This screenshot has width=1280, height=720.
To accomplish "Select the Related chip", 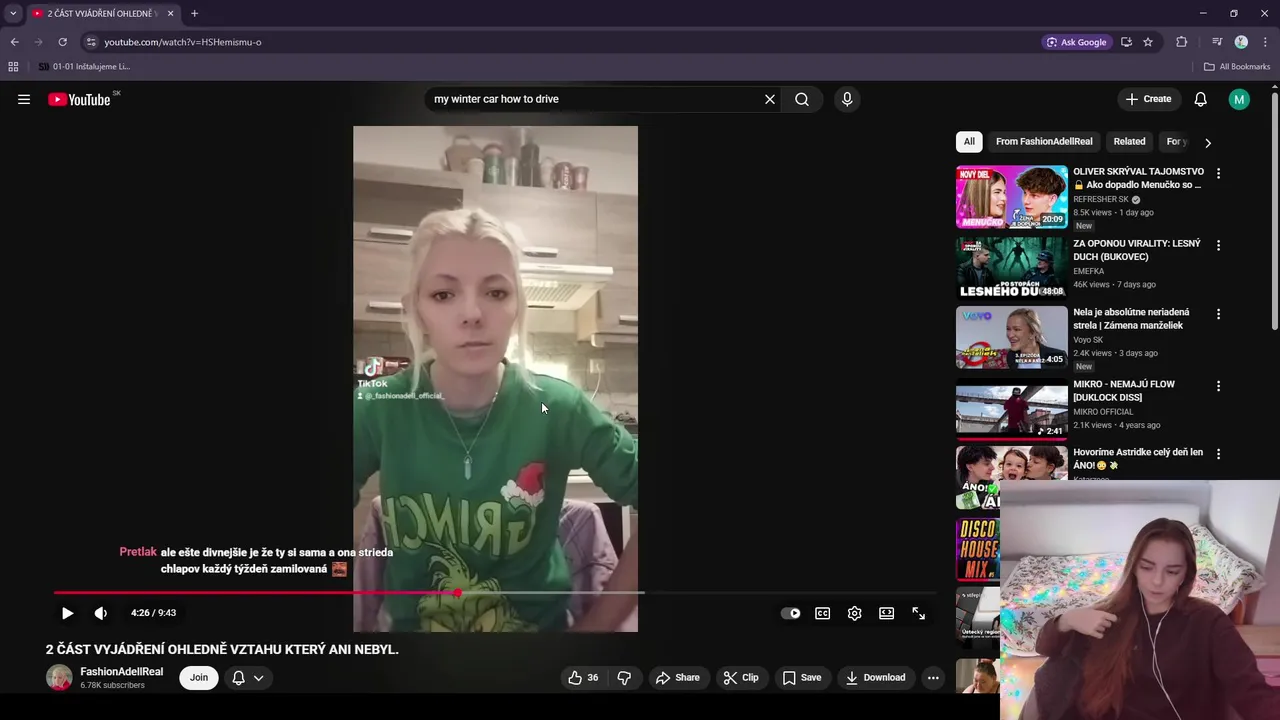I will [1129, 141].
